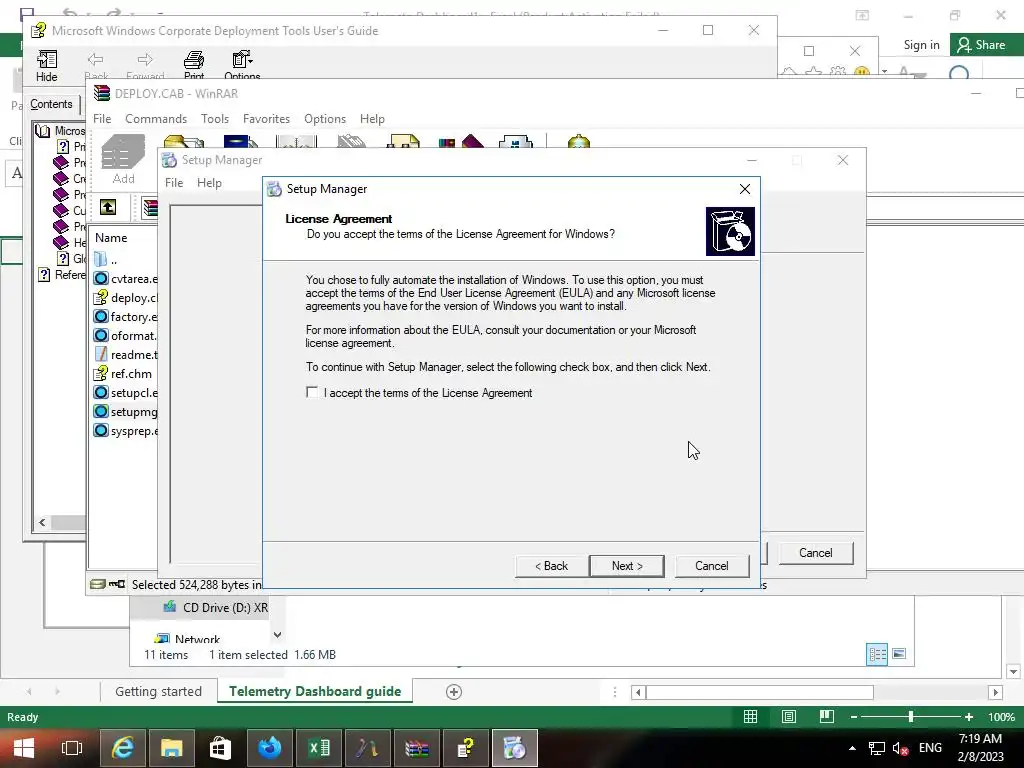1024x768 pixels.
Task: Click Hide icon in Deployment Tools guide
Action: (46, 66)
